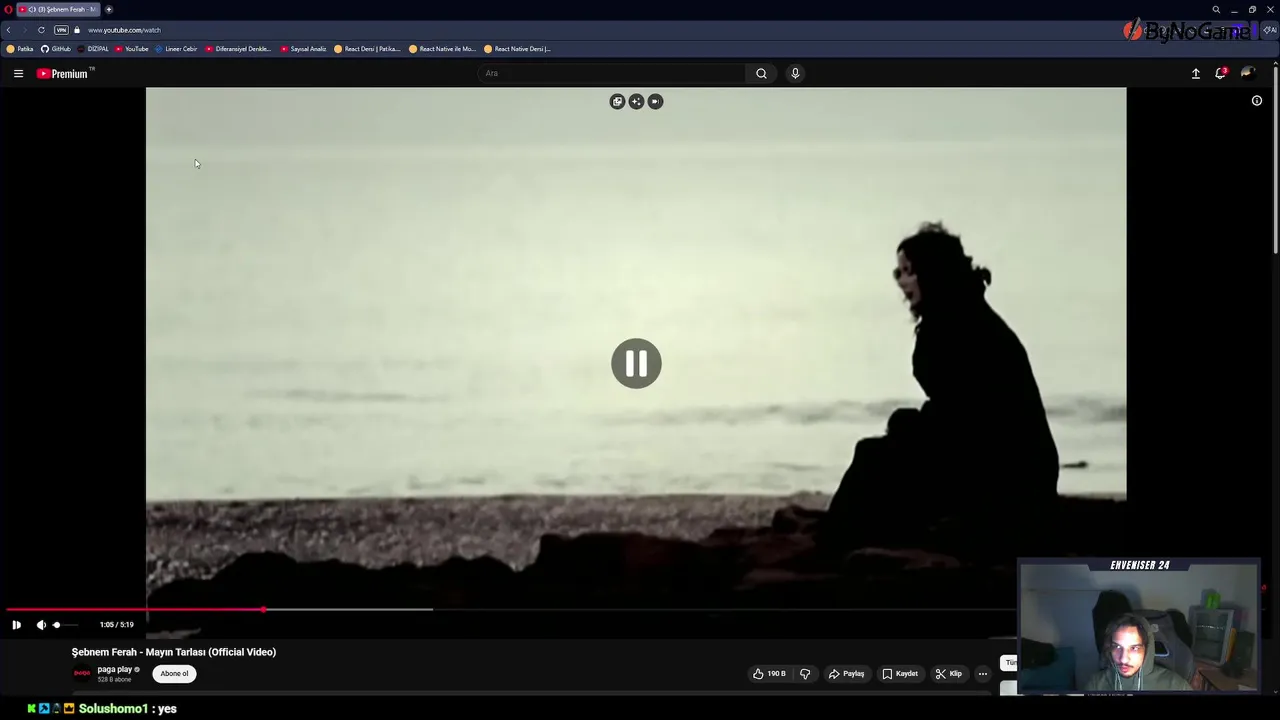Image resolution: width=1280 pixels, height=720 pixels.
Task: Click the first overlay icon above the video
Action: click(617, 101)
